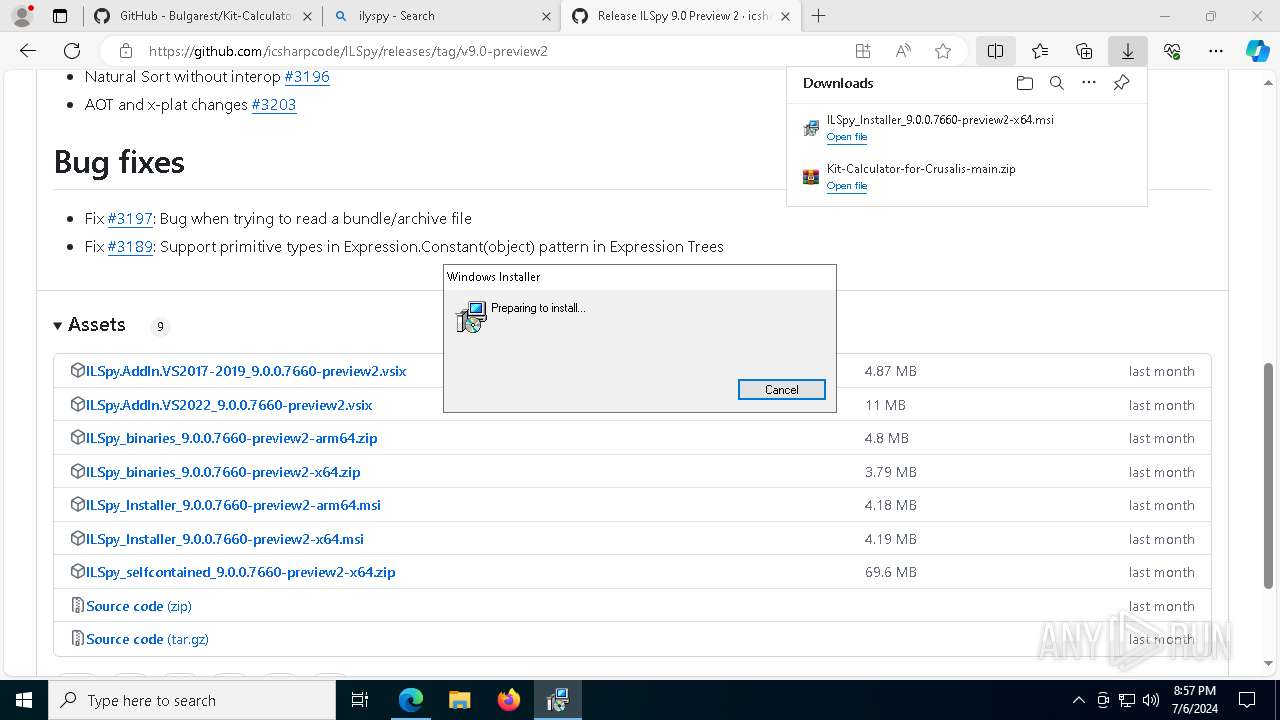
Task: Download Source code (tar.gz)
Action: click(147, 639)
